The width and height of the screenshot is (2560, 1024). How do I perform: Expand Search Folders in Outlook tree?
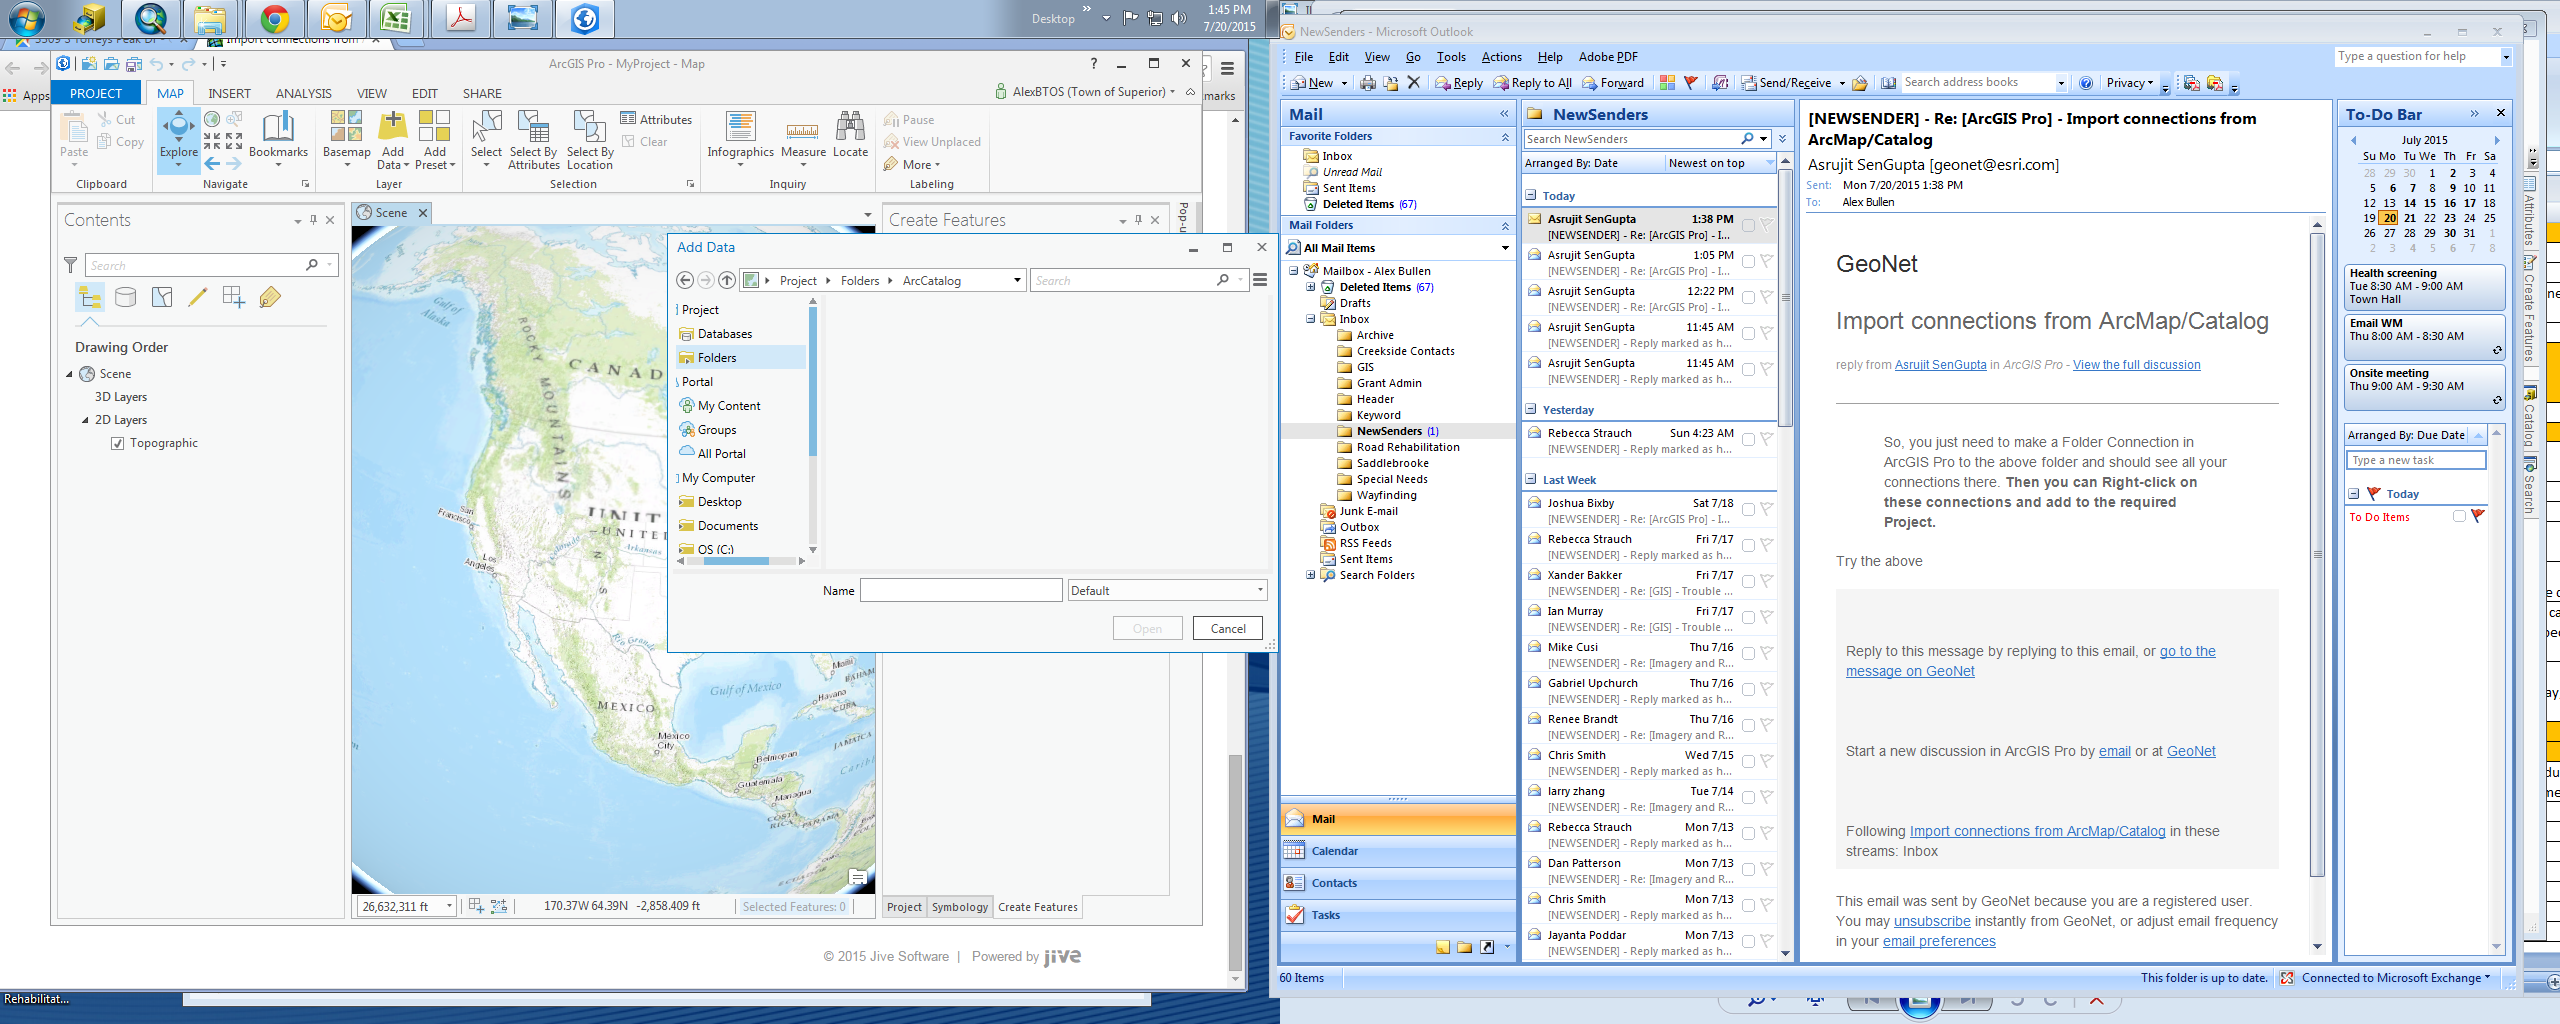point(1310,575)
